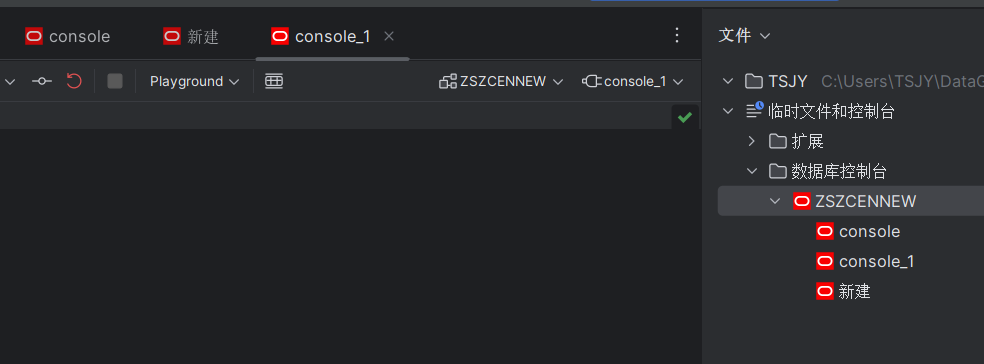Collapse the ZSZCENNEW tree node
Screen dimensions: 984x364
[776, 201]
